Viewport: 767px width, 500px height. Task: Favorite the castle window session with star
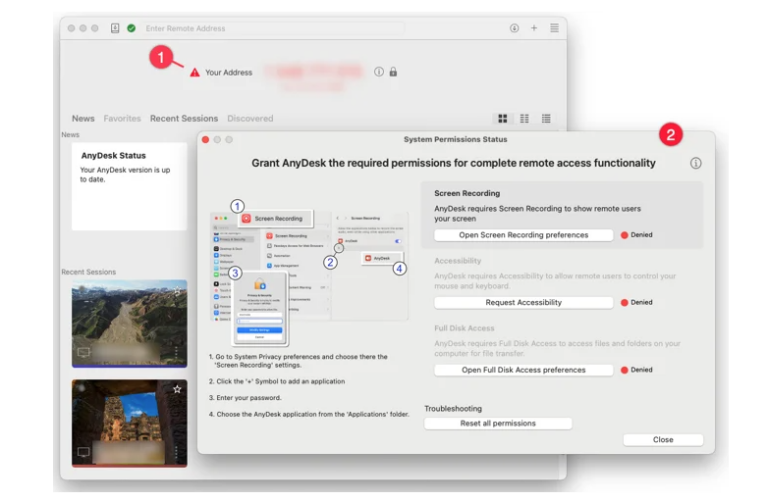177,389
